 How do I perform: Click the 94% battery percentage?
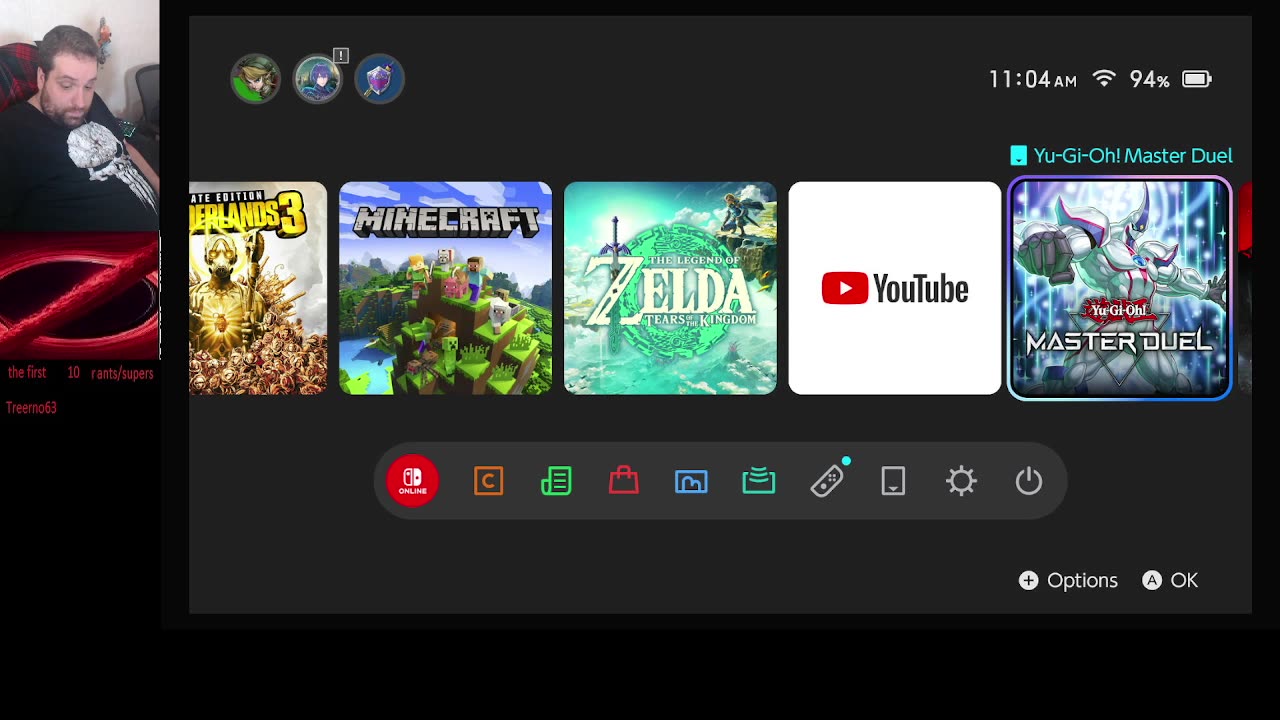tap(1150, 79)
